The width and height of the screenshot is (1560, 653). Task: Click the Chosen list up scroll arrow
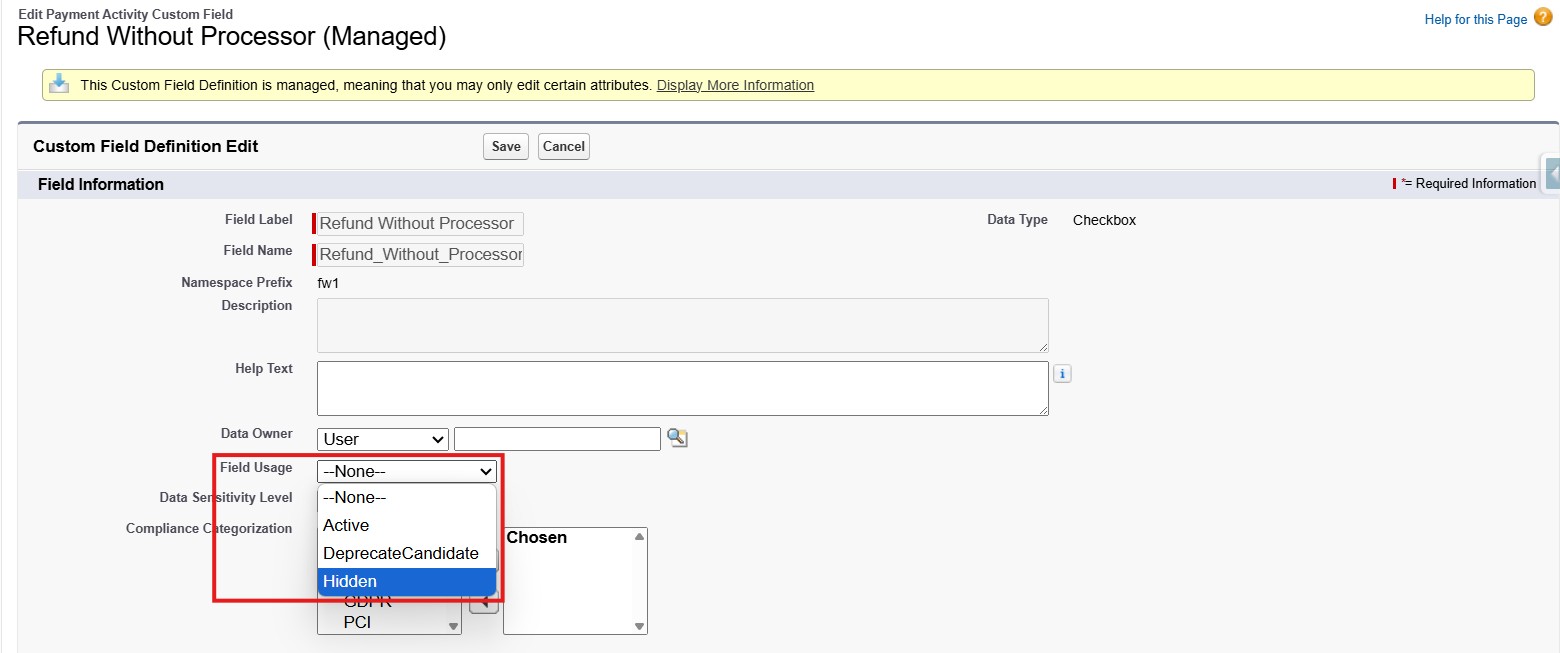pyautogui.click(x=639, y=536)
